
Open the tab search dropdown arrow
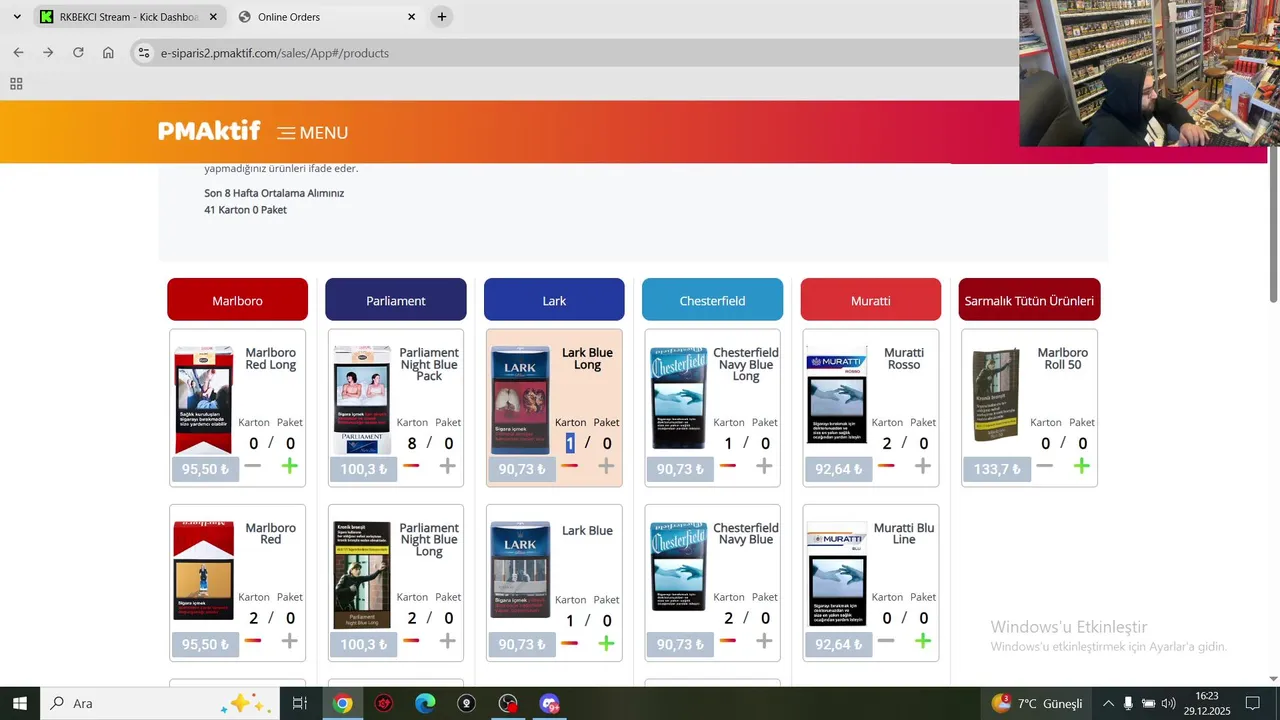click(x=17, y=17)
